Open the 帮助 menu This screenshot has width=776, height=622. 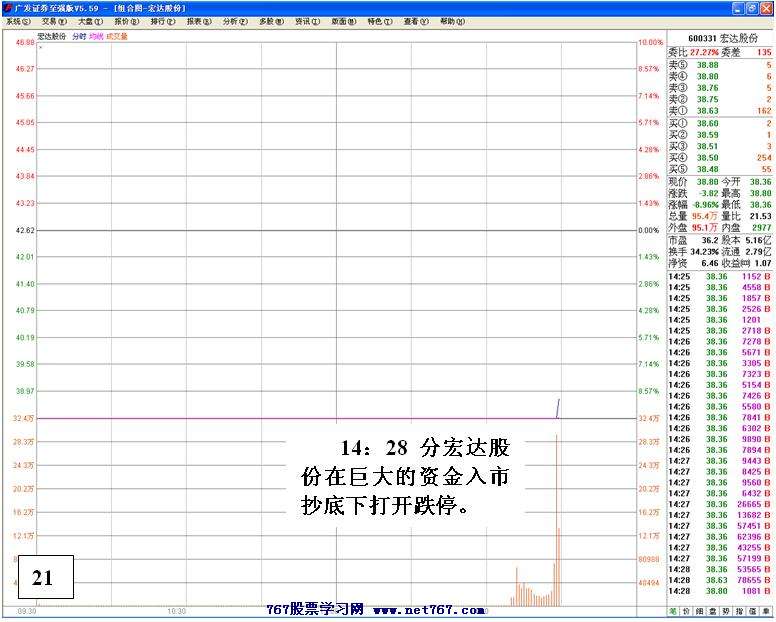(452, 22)
